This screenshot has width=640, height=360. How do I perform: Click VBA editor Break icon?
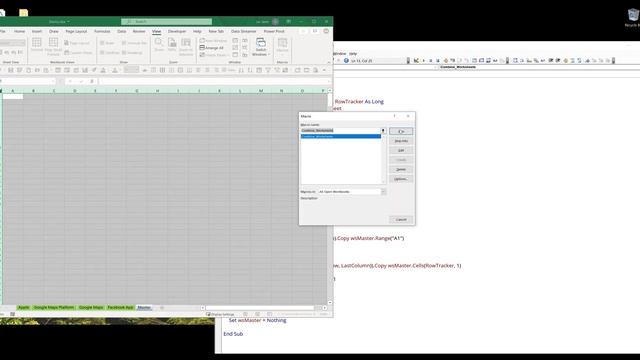coord(430,60)
